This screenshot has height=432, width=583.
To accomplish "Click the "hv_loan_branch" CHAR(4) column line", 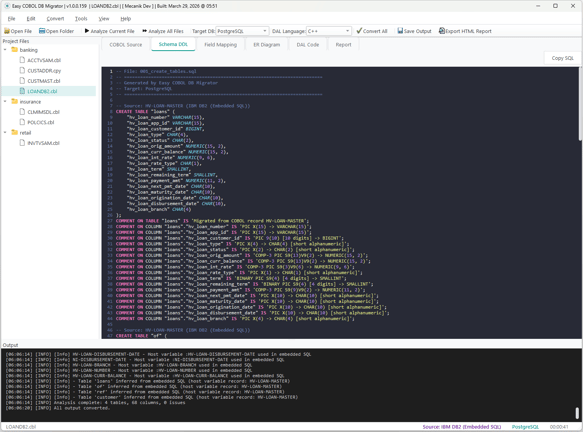I will point(160,209).
